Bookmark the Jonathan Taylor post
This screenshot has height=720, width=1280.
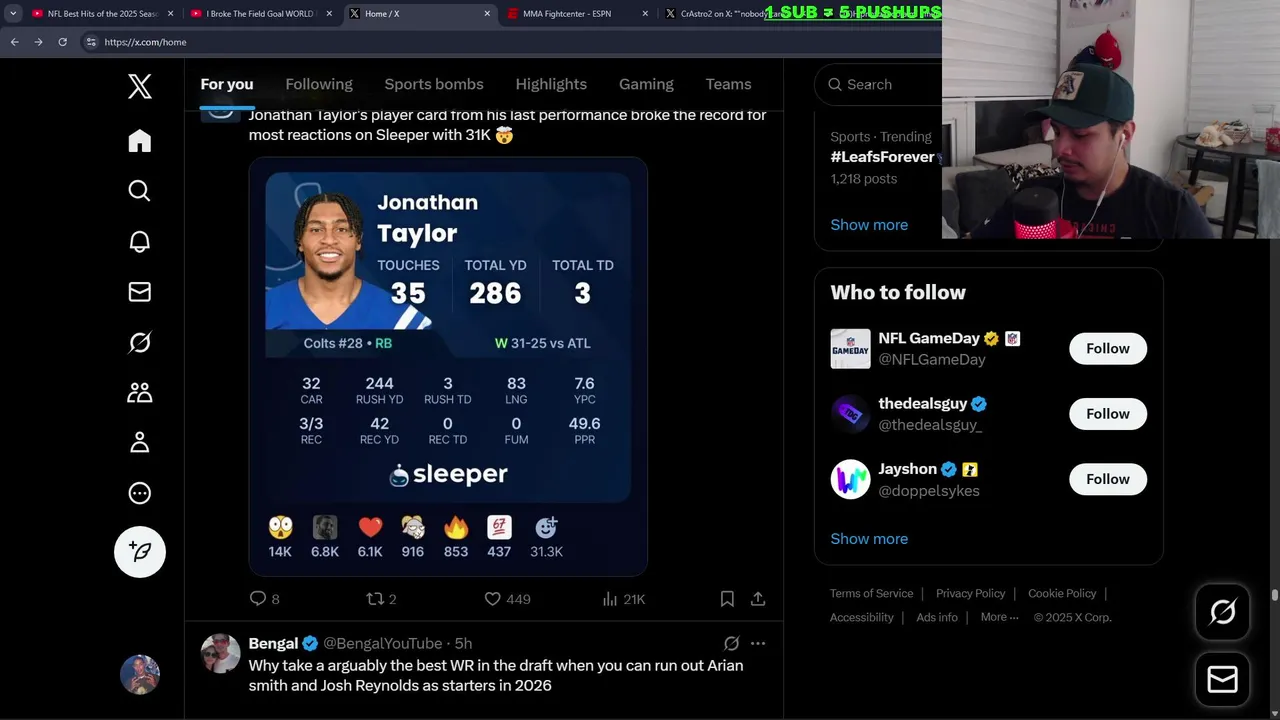tap(727, 599)
